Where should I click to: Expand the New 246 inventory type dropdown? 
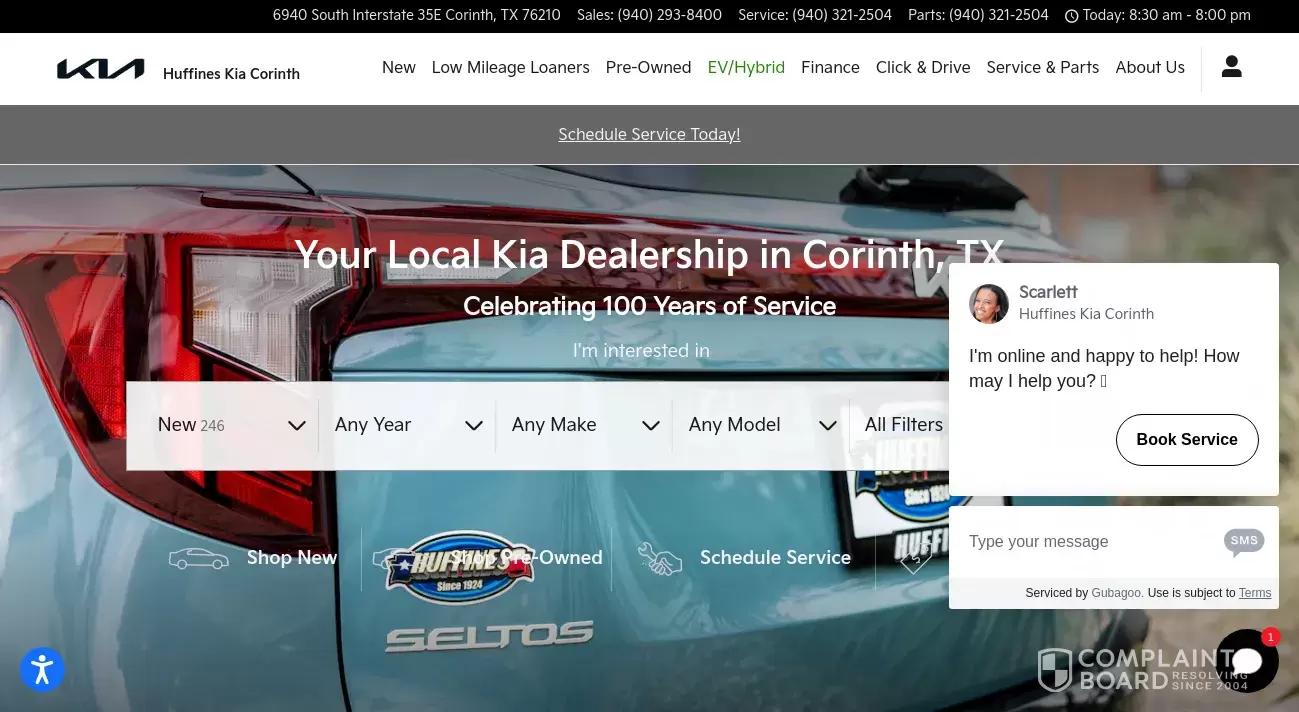[x=231, y=425]
